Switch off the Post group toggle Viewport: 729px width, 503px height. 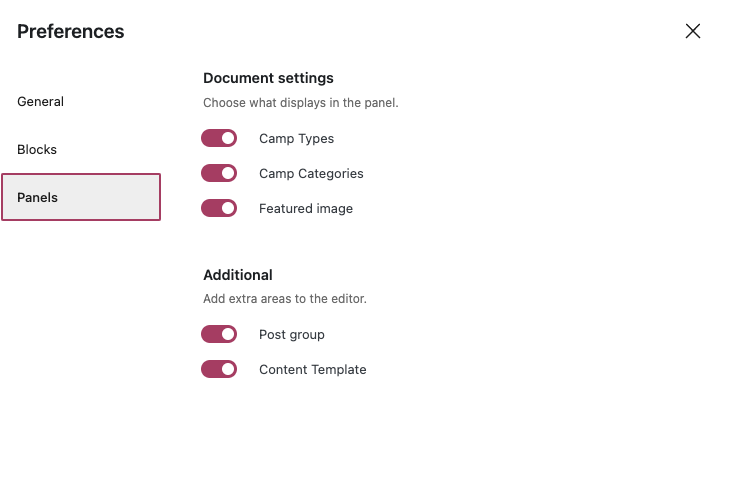pos(219,334)
